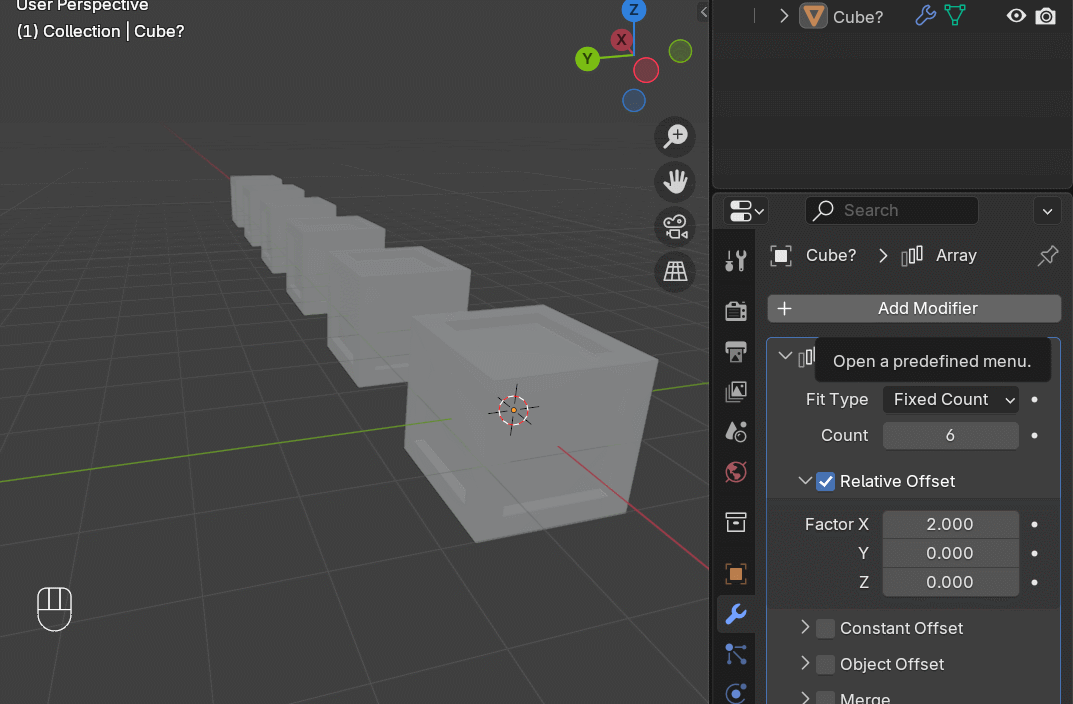The width and height of the screenshot is (1073, 704).
Task: Click the Add Modifier button
Action: coord(913,308)
